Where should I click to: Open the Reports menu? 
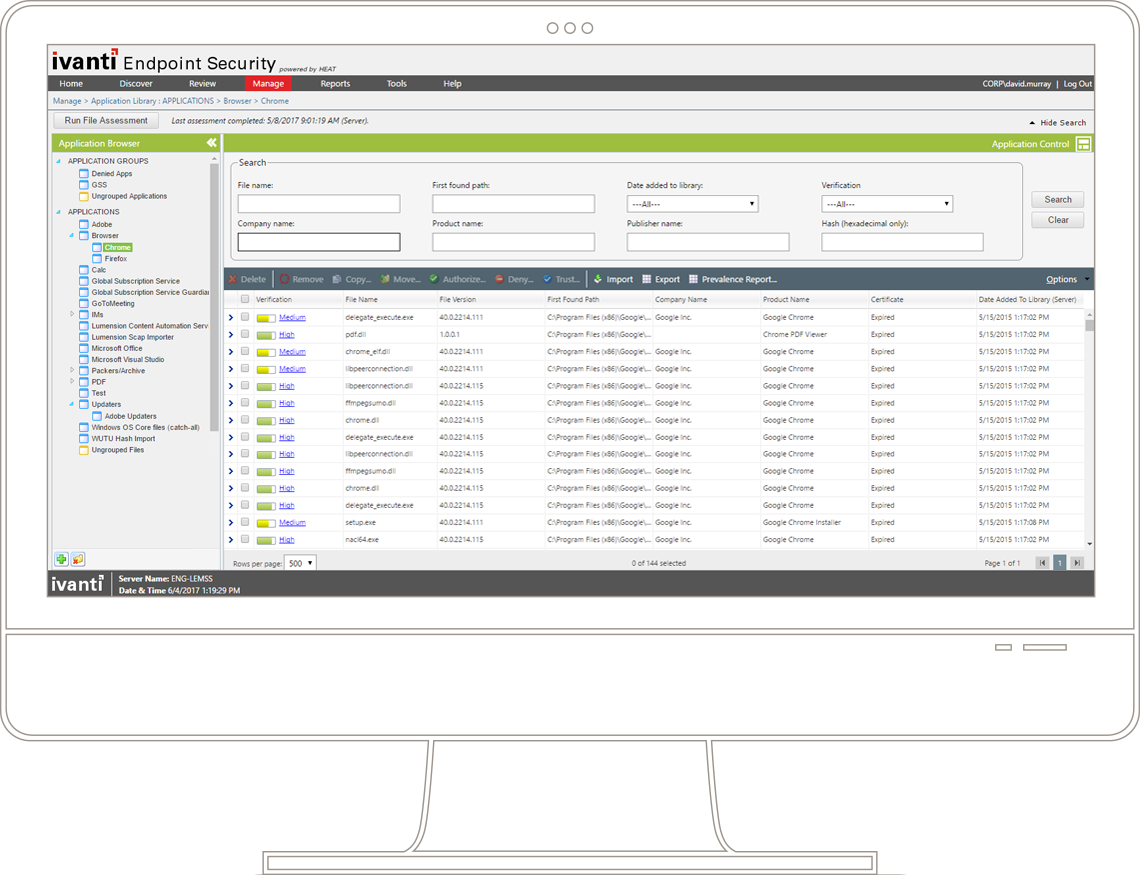[335, 84]
